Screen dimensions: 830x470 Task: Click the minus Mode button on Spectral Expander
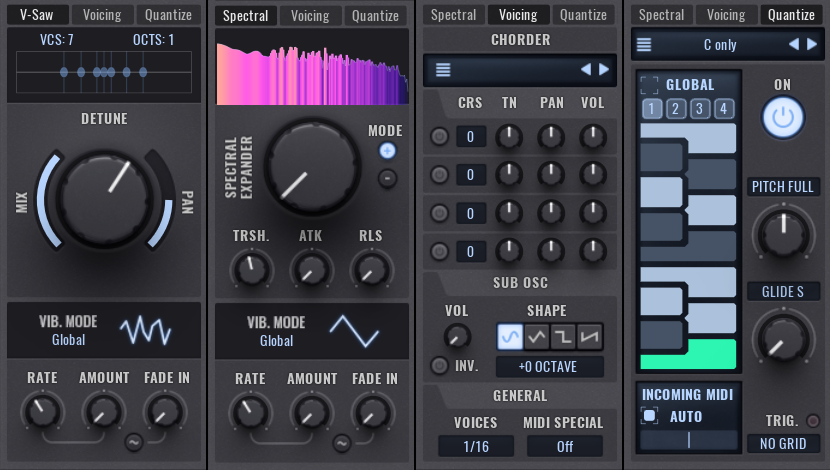coord(387,178)
